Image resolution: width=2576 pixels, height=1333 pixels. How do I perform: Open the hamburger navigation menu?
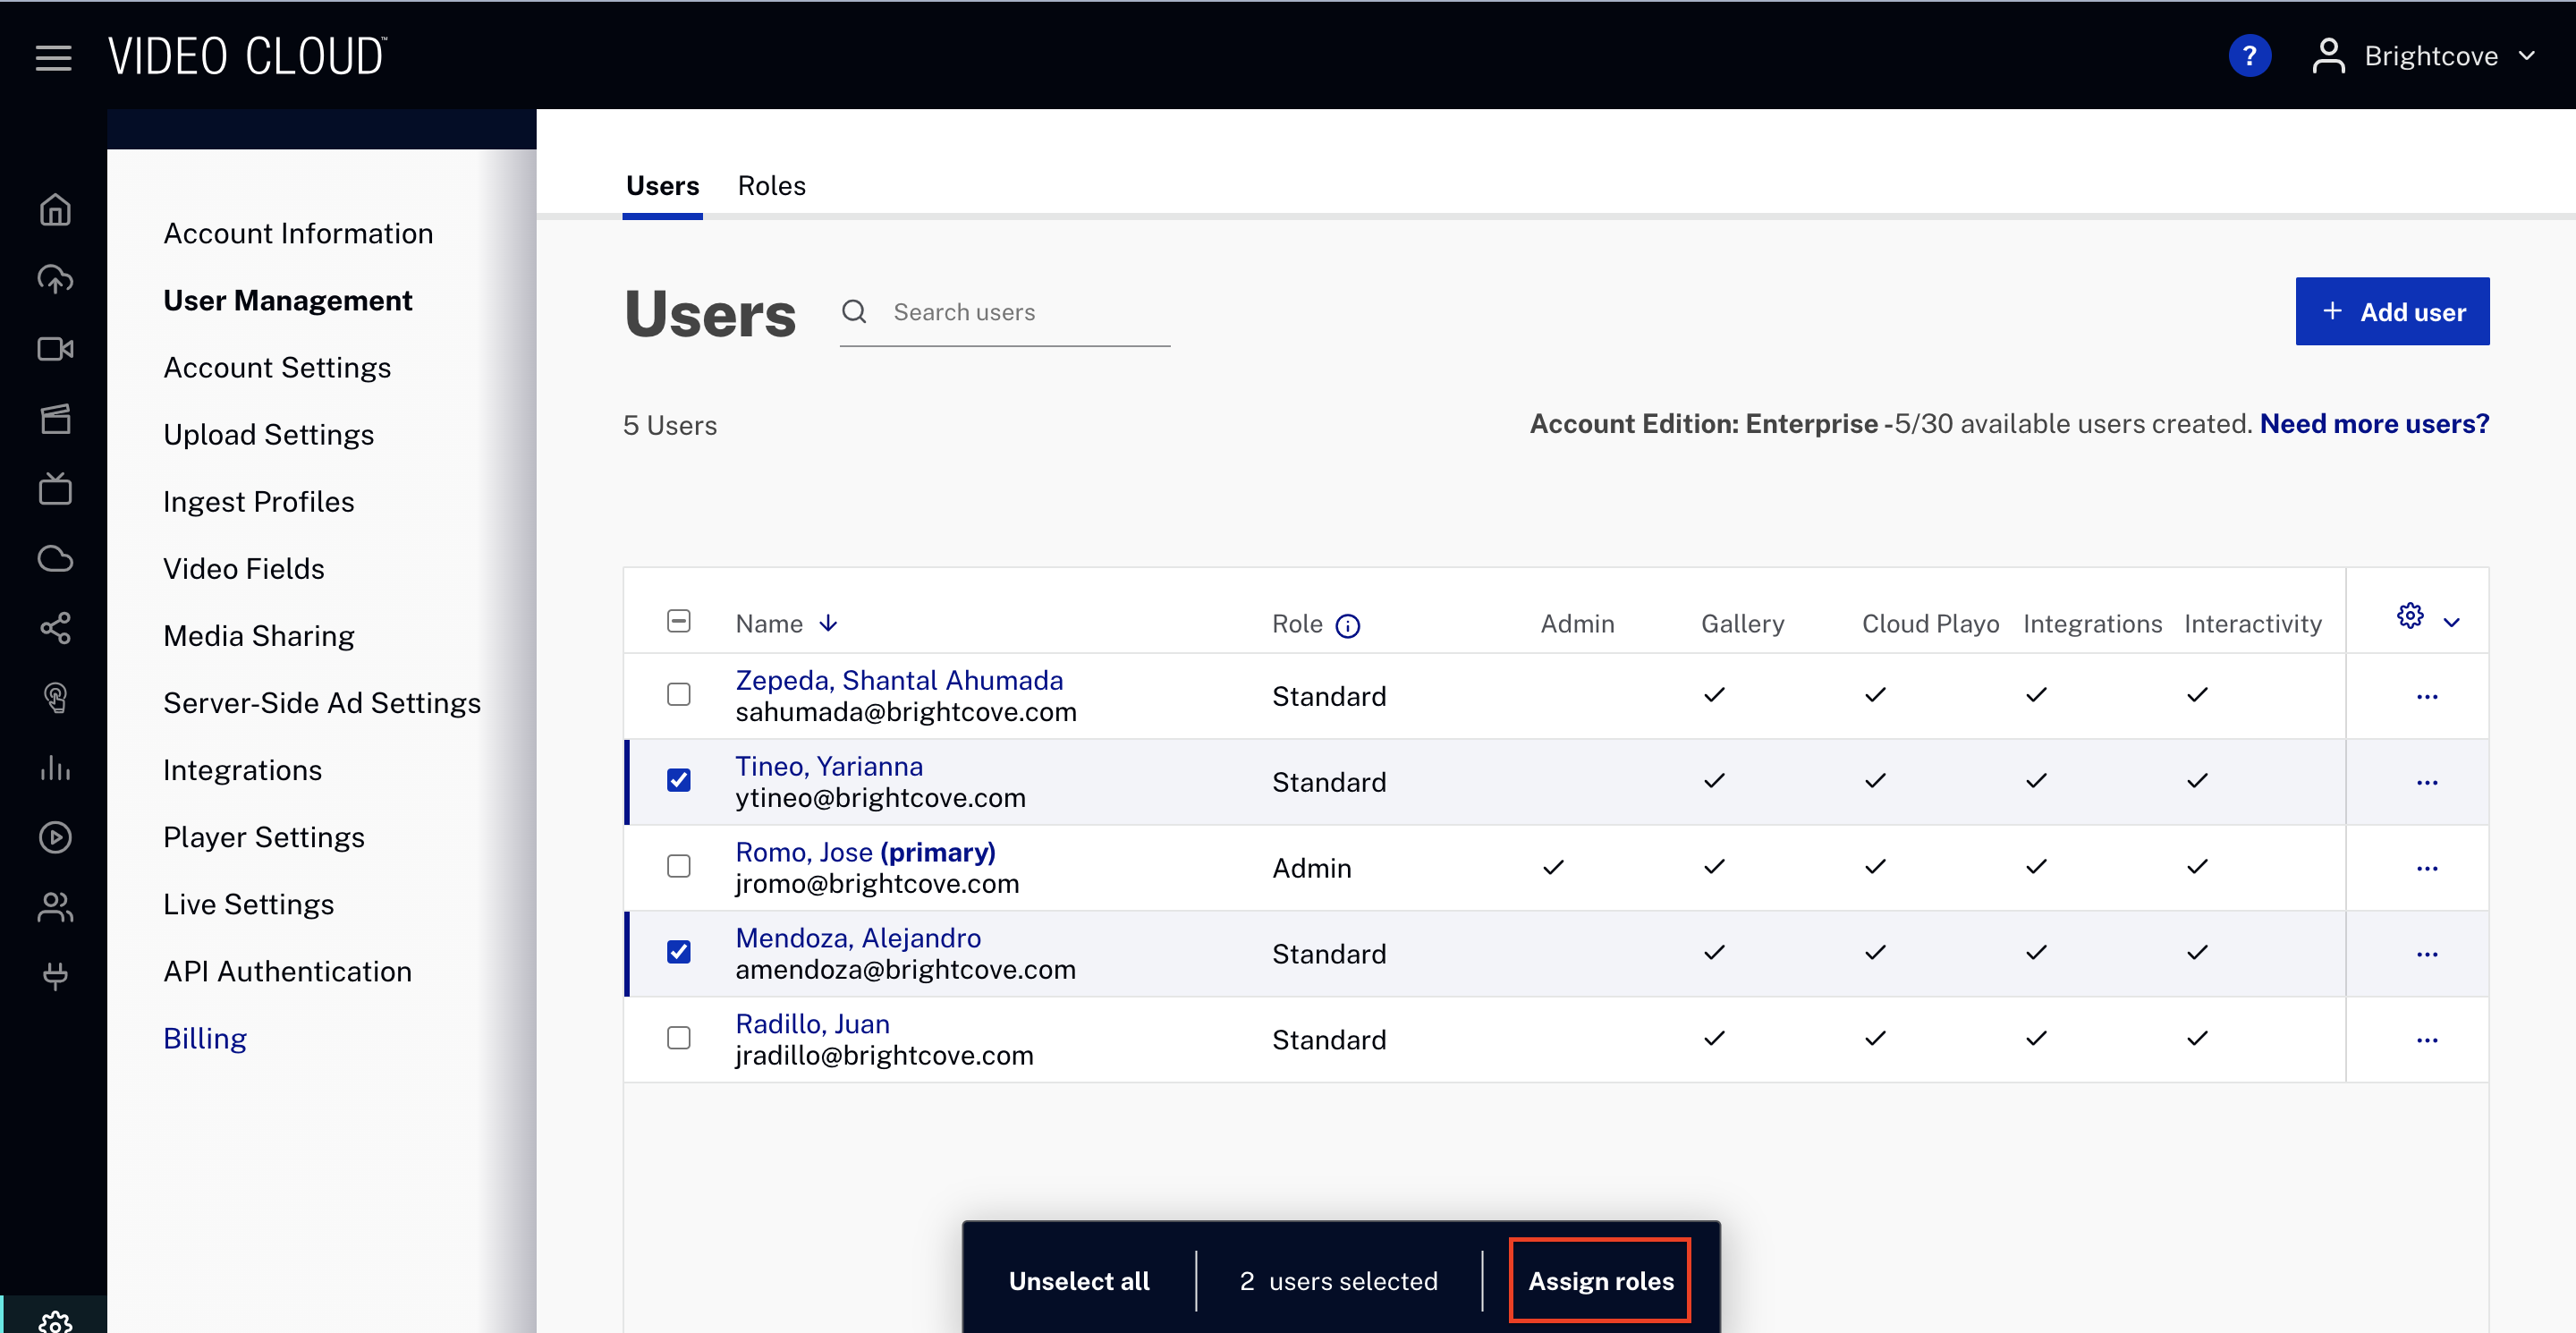tap(53, 57)
